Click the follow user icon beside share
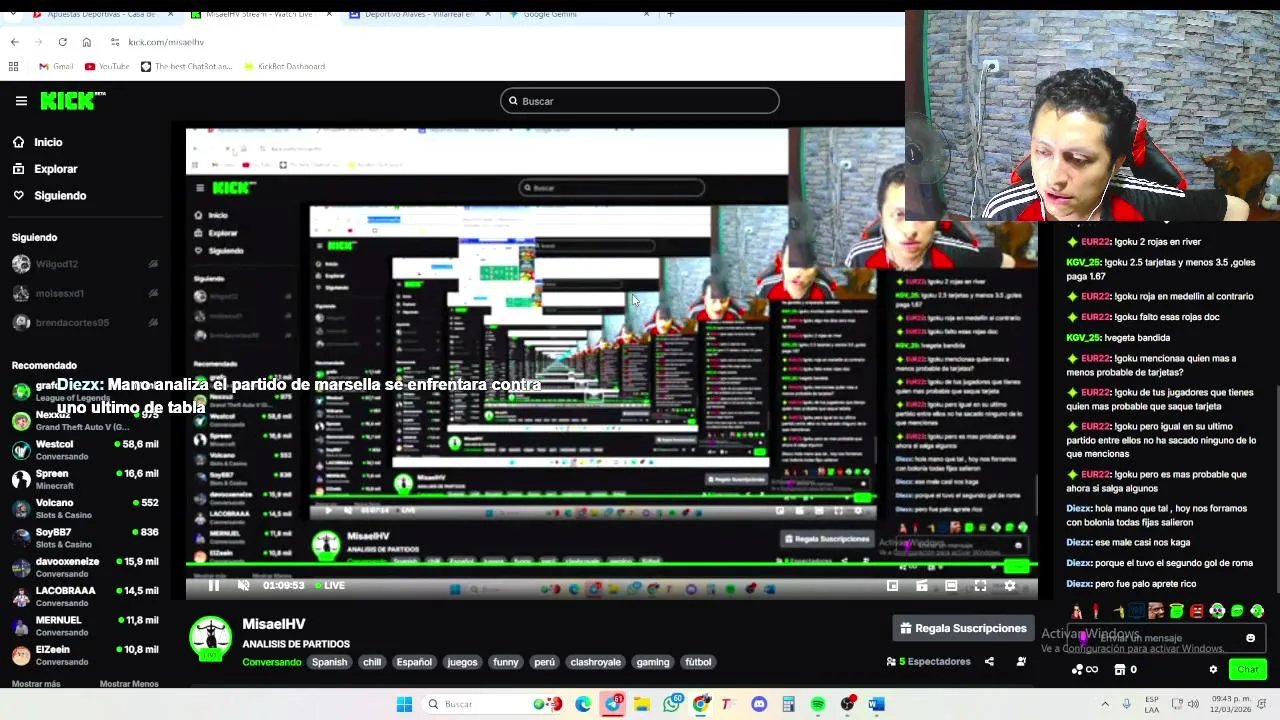The image size is (1280, 720). pos(1021,661)
